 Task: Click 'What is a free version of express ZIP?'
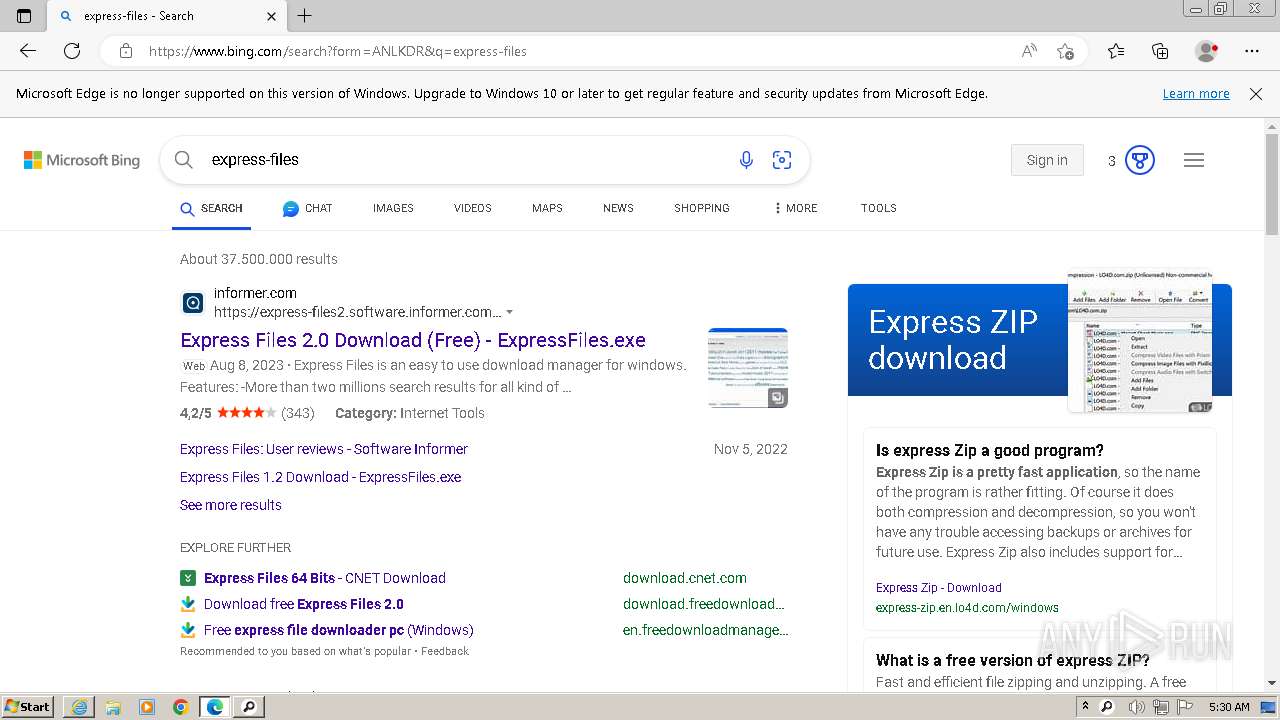[x=1013, y=660]
